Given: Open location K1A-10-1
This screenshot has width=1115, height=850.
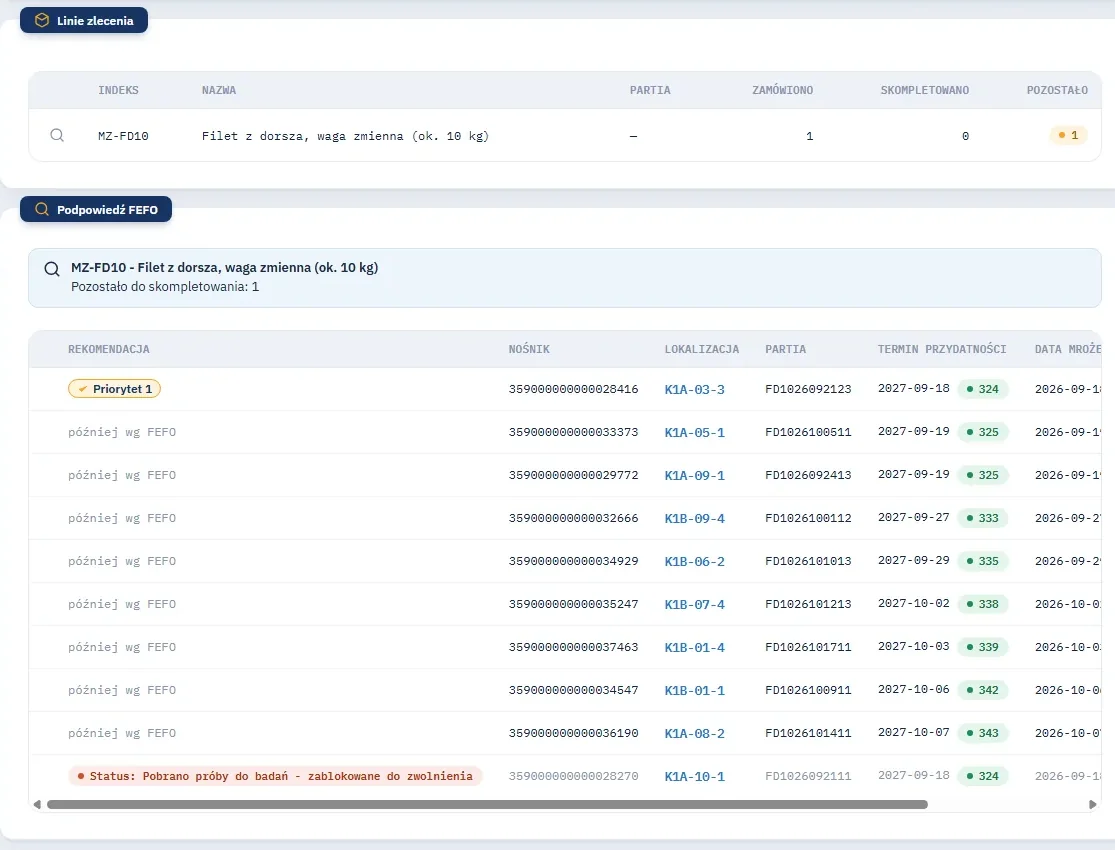Looking at the screenshot, I should (695, 777).
